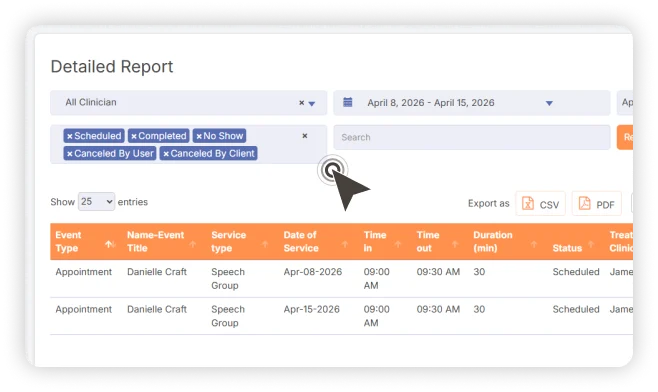Screen dimensions: 658x392
Task: Select Apr-15-2026 date cell
Action: 311,309
